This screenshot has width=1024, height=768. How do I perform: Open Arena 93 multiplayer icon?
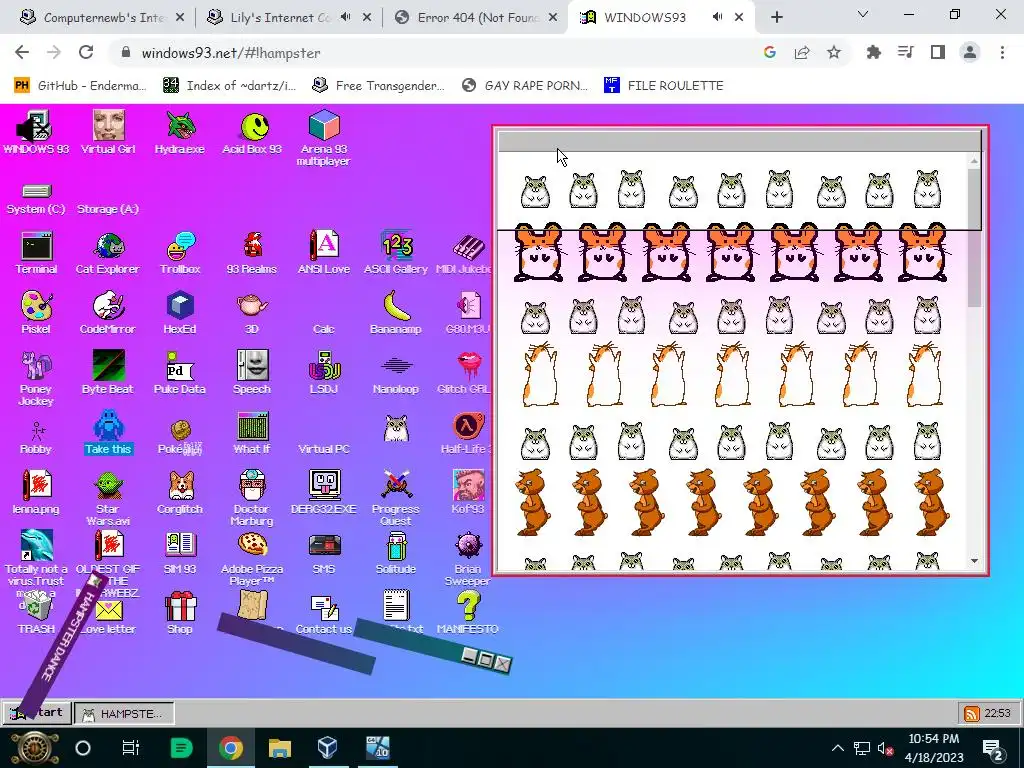tap(324, 138)
